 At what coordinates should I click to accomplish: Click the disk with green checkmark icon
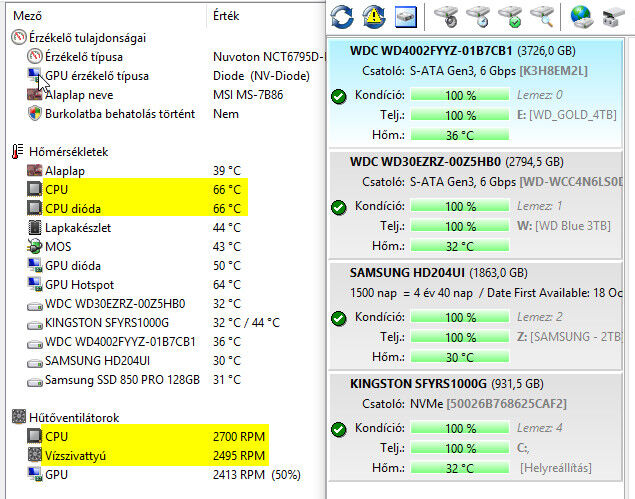510,17
